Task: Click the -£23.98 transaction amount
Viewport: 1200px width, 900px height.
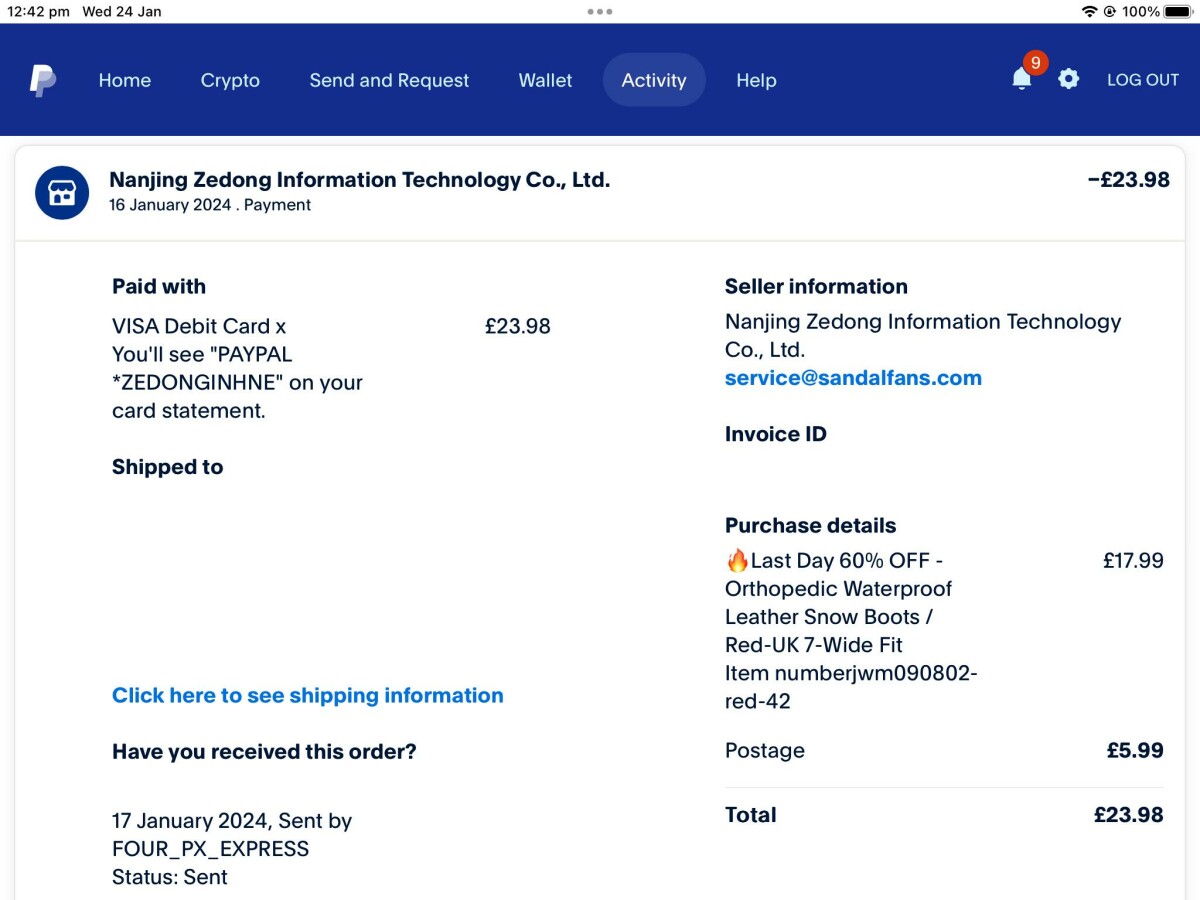Action: tap(1128, 180)
